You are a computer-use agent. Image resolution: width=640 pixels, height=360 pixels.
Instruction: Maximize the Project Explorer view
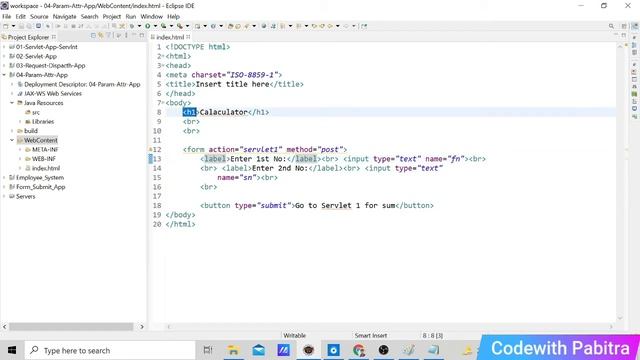142,36
